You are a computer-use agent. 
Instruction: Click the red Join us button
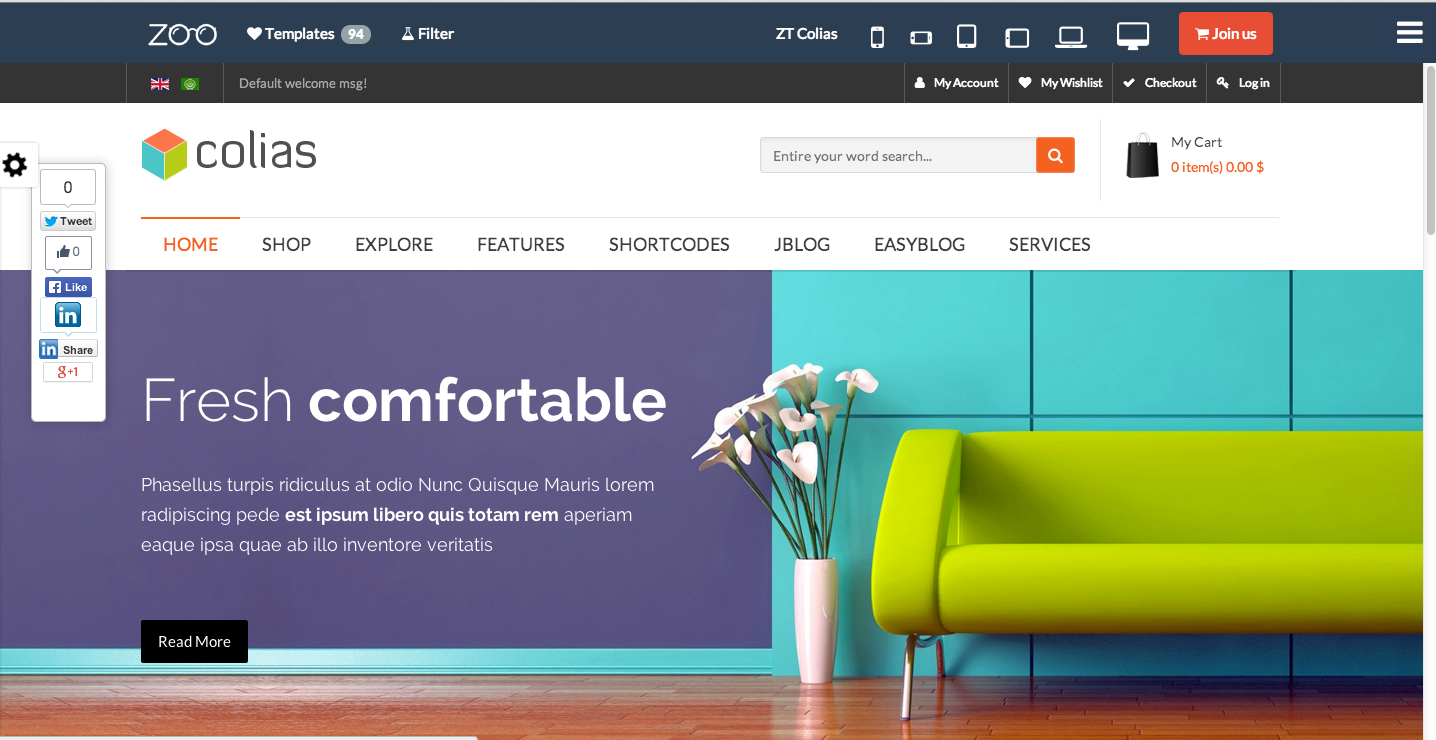[1225, 34]
